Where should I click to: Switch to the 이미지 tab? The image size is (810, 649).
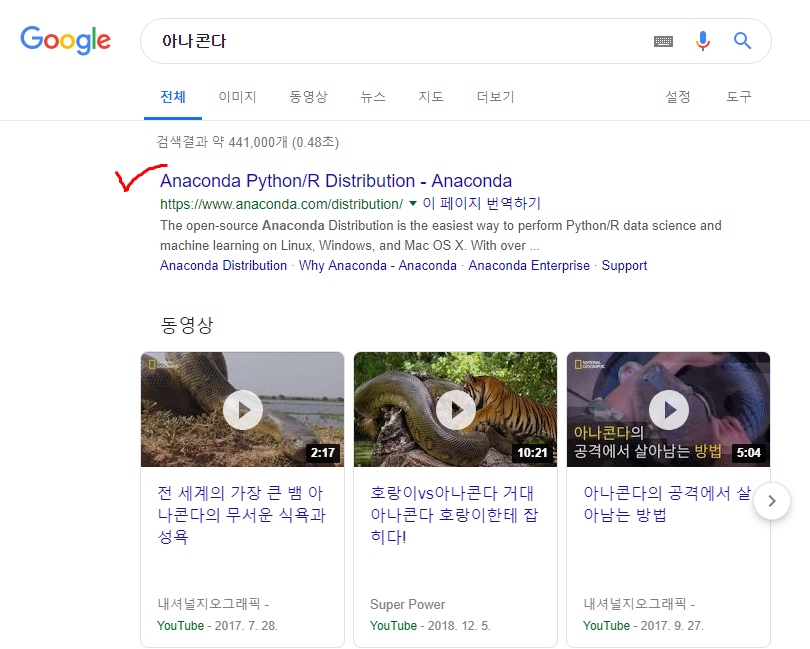237,97
